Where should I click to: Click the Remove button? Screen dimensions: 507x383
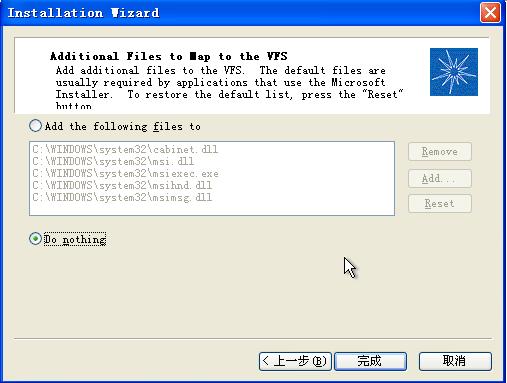click(x=440, y=152)
